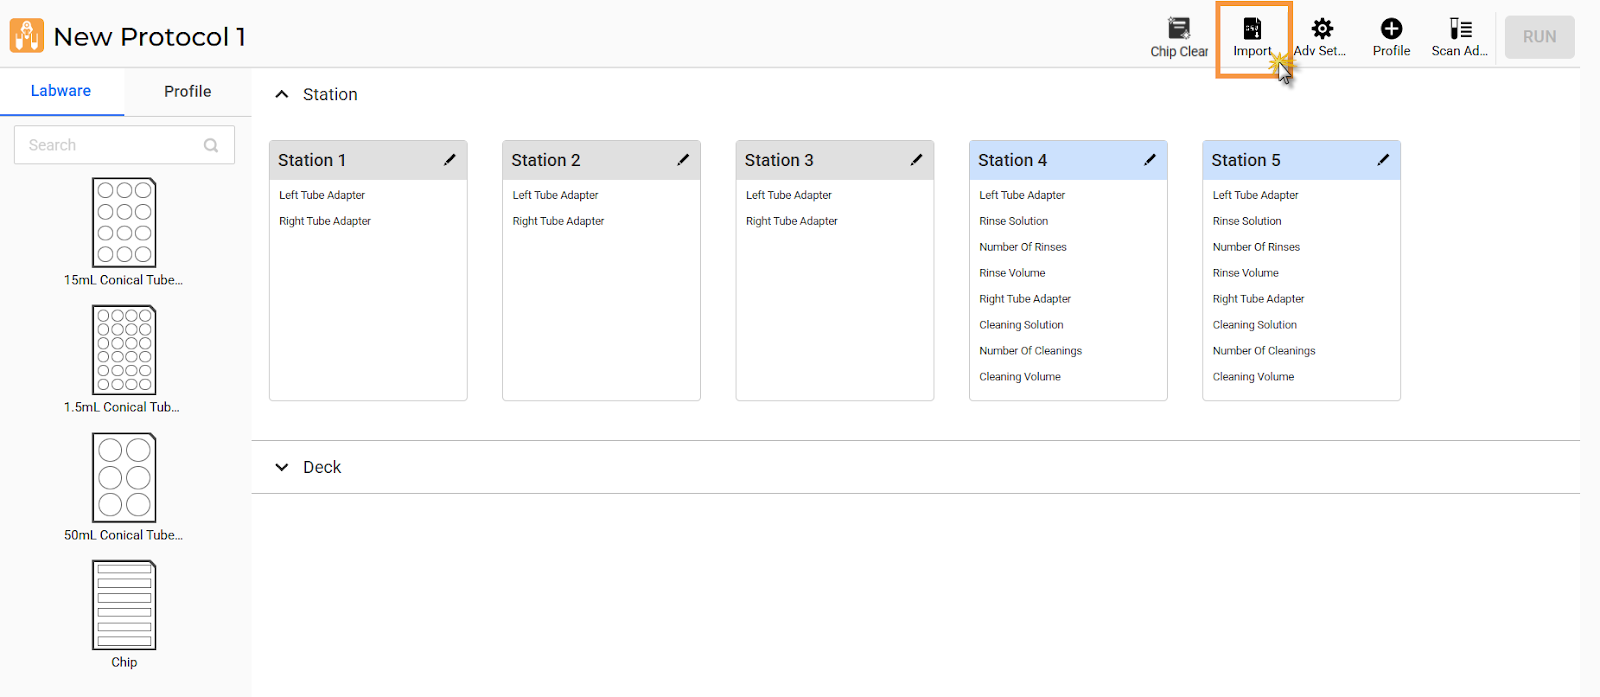Image resolution: width=1600 pixels, height=697 pixels.
Task: Add a new Profile with plus icon
Action: (x=1391, y=29)
